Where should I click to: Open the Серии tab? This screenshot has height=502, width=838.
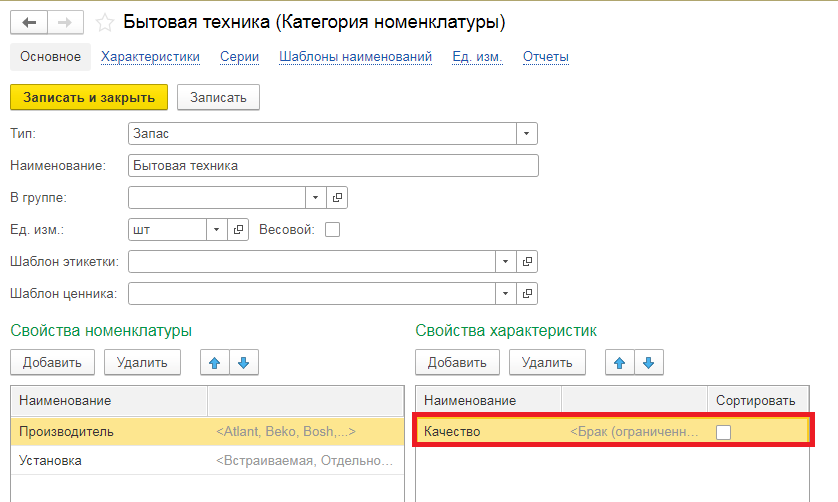tap(239, 57)
